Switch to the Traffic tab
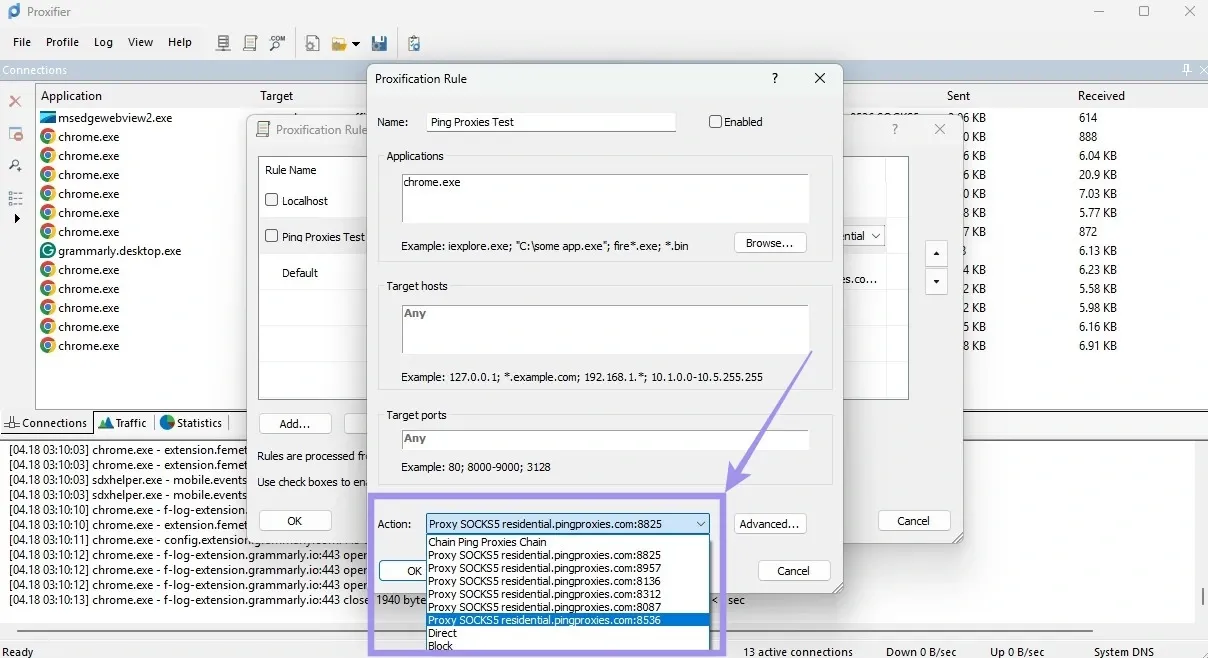Screen dimensions: 1208x658 [123, 423]
